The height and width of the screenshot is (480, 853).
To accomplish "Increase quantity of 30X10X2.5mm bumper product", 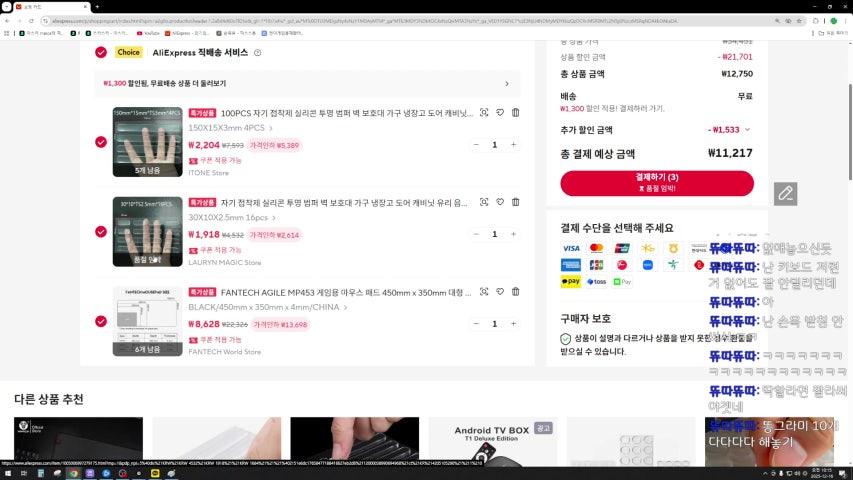I will point(513,234).
